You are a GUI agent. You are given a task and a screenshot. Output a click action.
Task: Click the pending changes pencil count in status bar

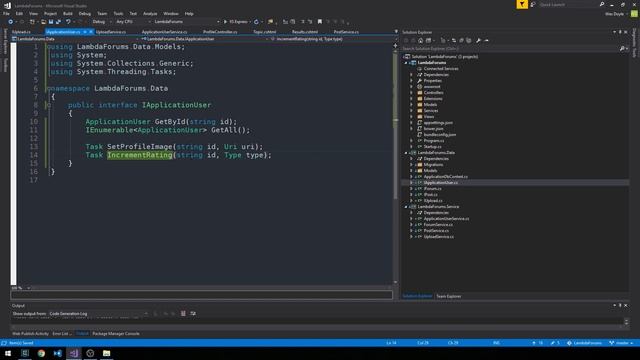(x=555, y=343)
